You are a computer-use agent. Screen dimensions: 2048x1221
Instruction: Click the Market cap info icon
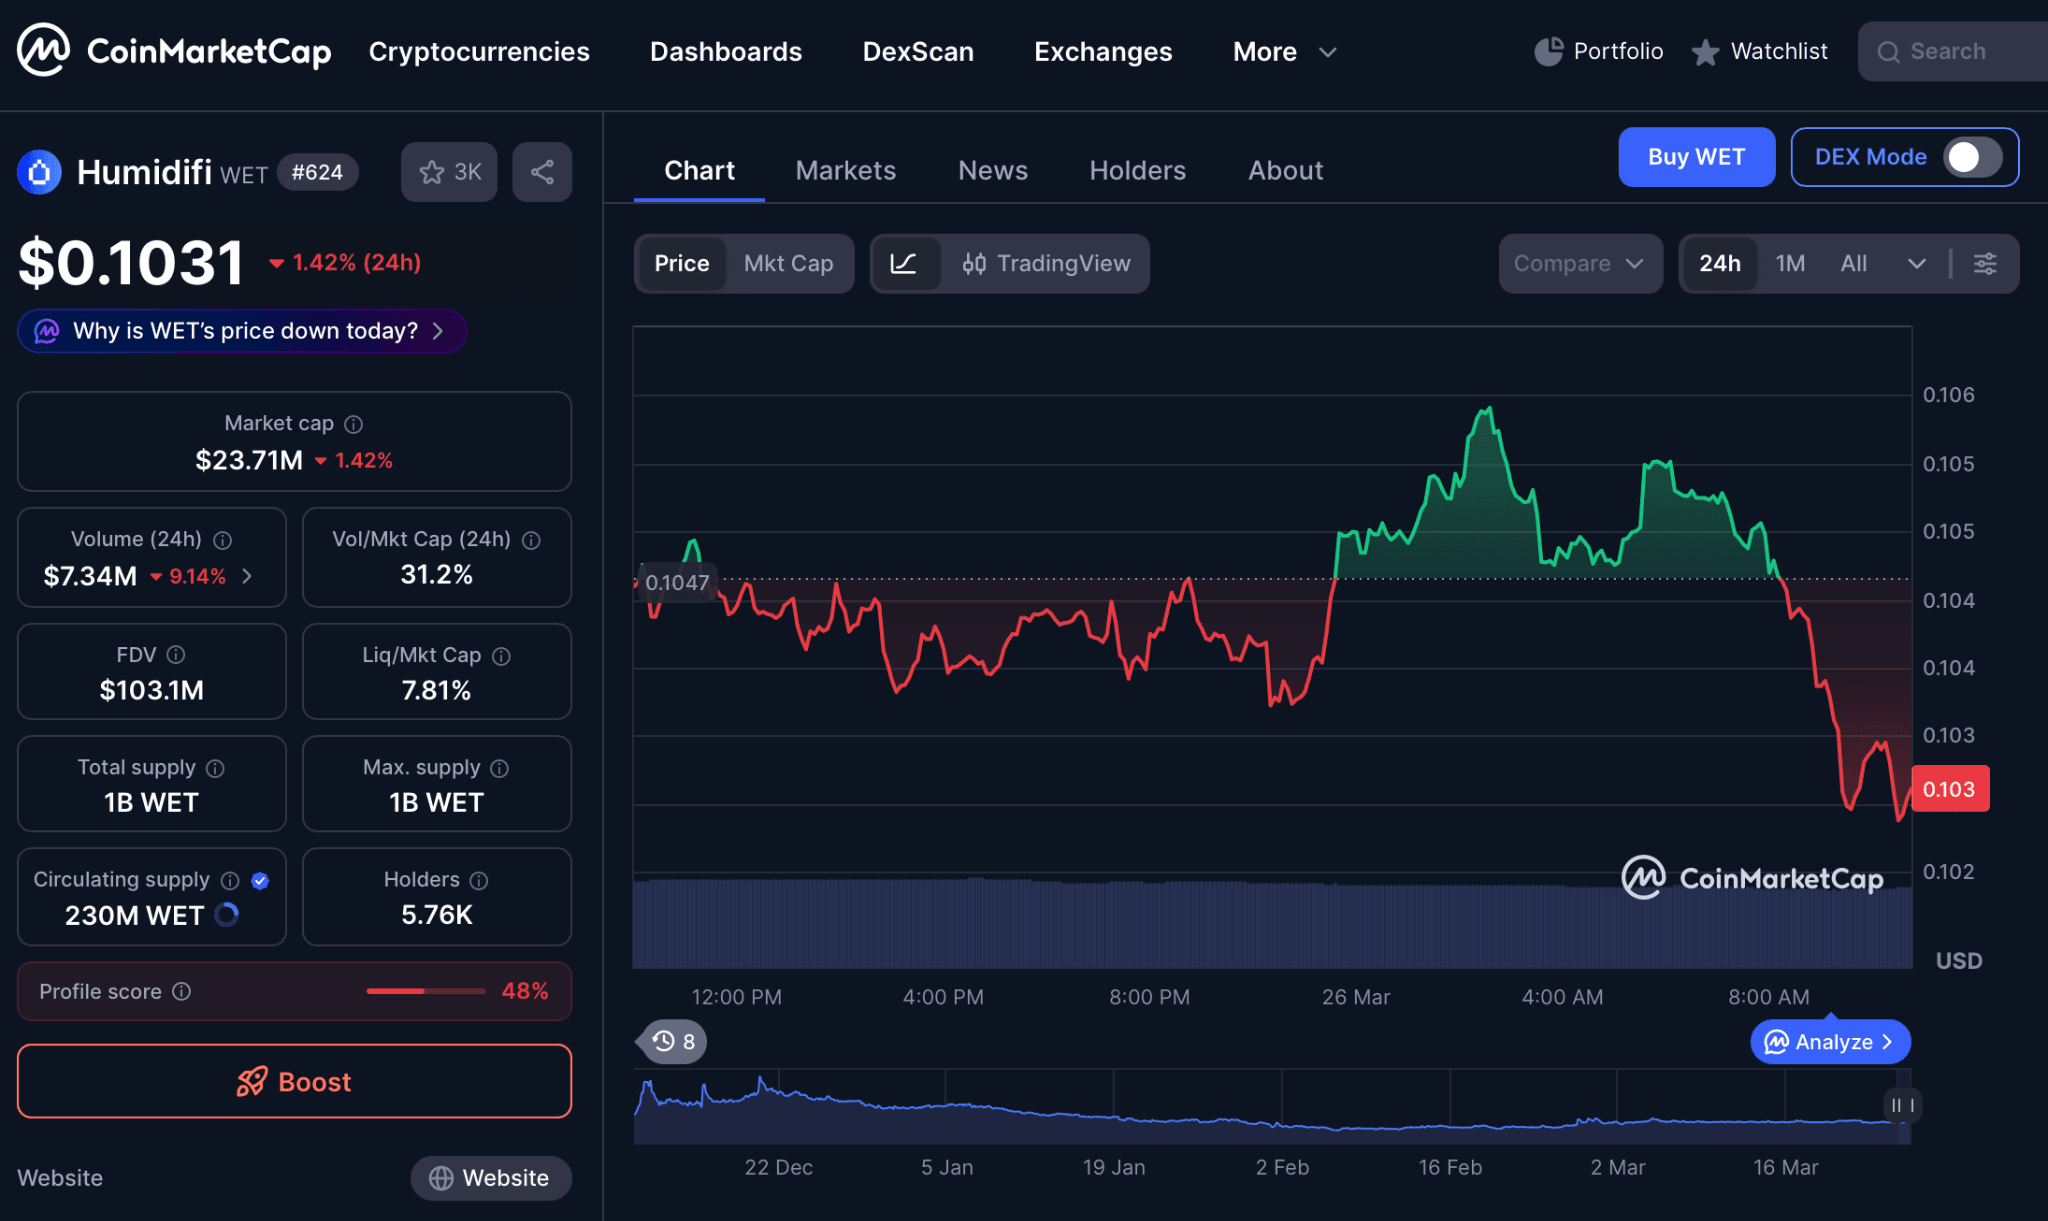coord(353,424)
